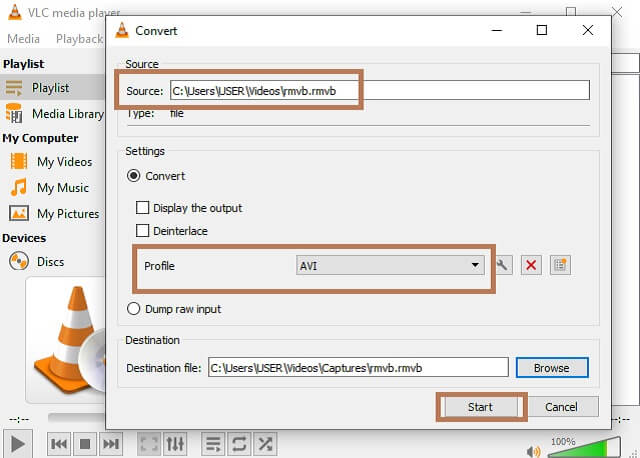This screenshot has height=458, width=640.
Task: Click the Source path input field
Action: pos(380,90)
